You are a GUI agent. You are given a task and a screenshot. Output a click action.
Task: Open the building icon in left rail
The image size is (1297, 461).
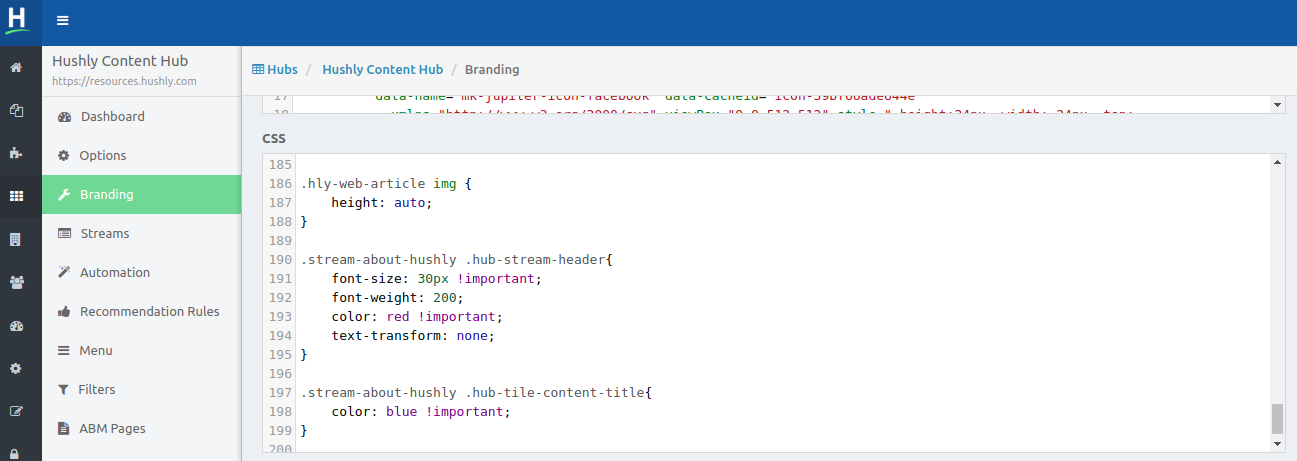(16, 239)
